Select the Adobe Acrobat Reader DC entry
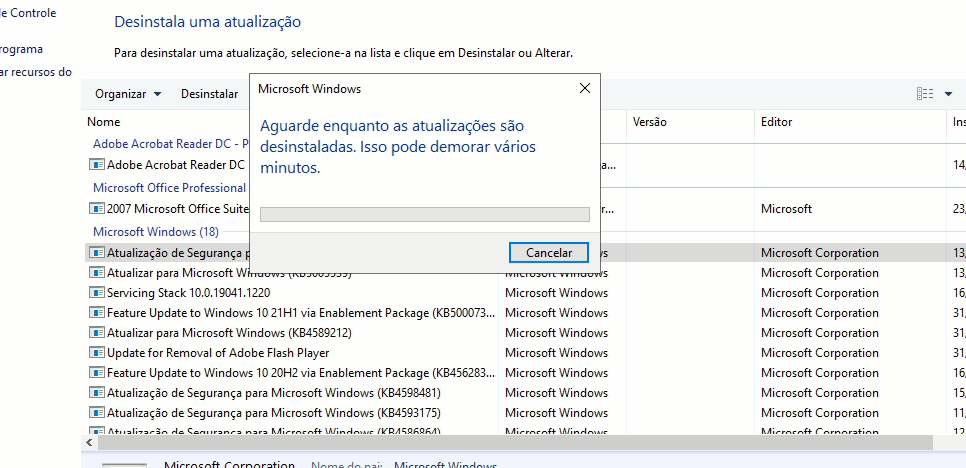Viewport: 966px width, 468px height. point(176,165)
